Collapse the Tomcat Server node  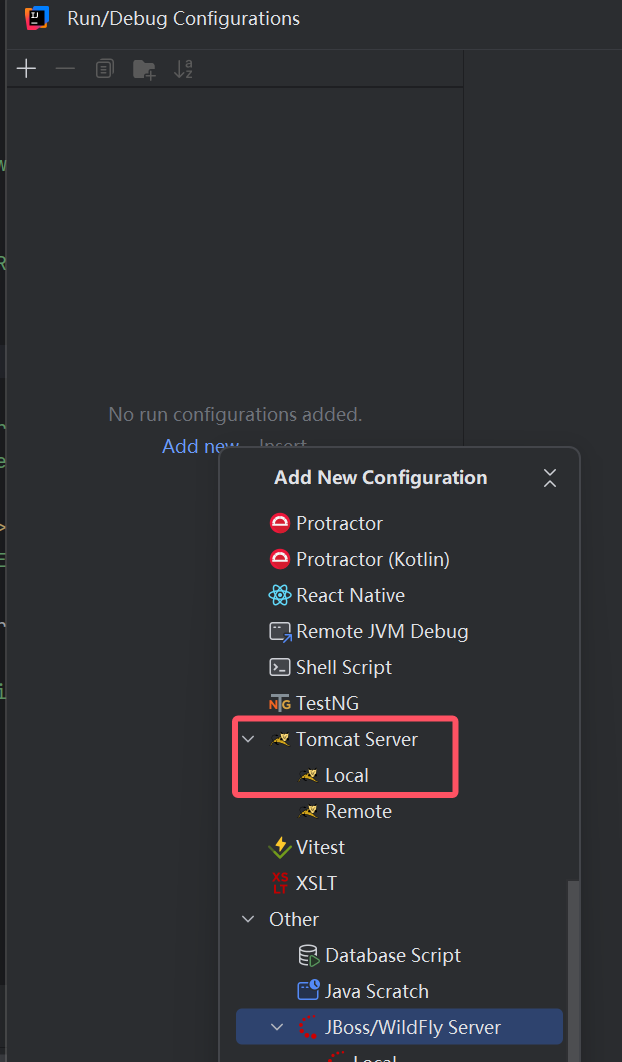point(249,739)
